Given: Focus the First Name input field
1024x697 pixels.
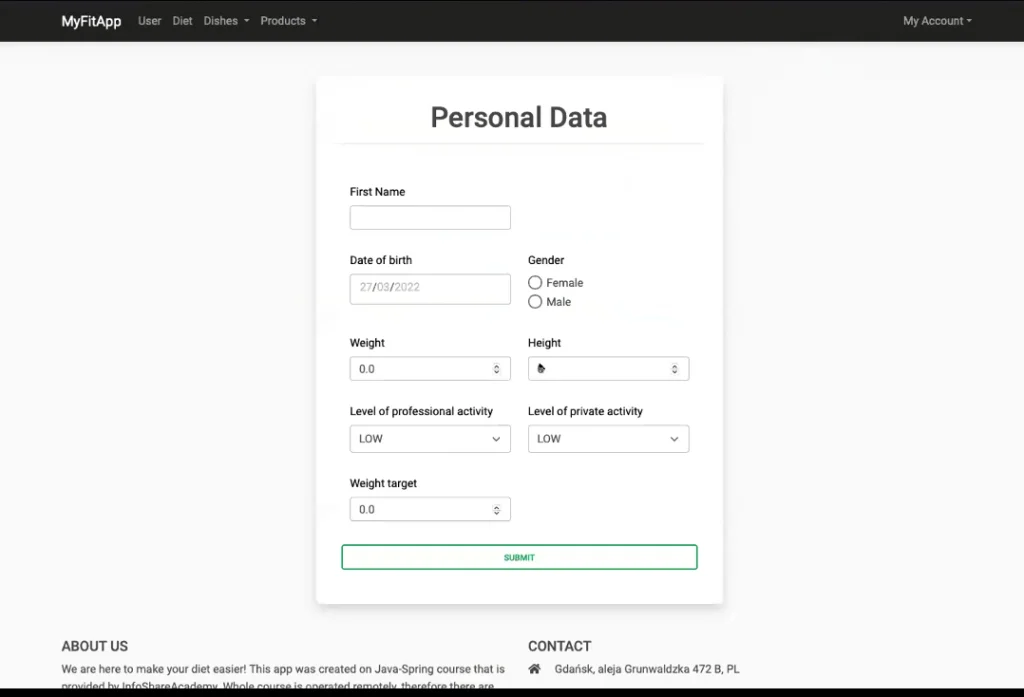Looking at the screenshot, I should [430, 218].
